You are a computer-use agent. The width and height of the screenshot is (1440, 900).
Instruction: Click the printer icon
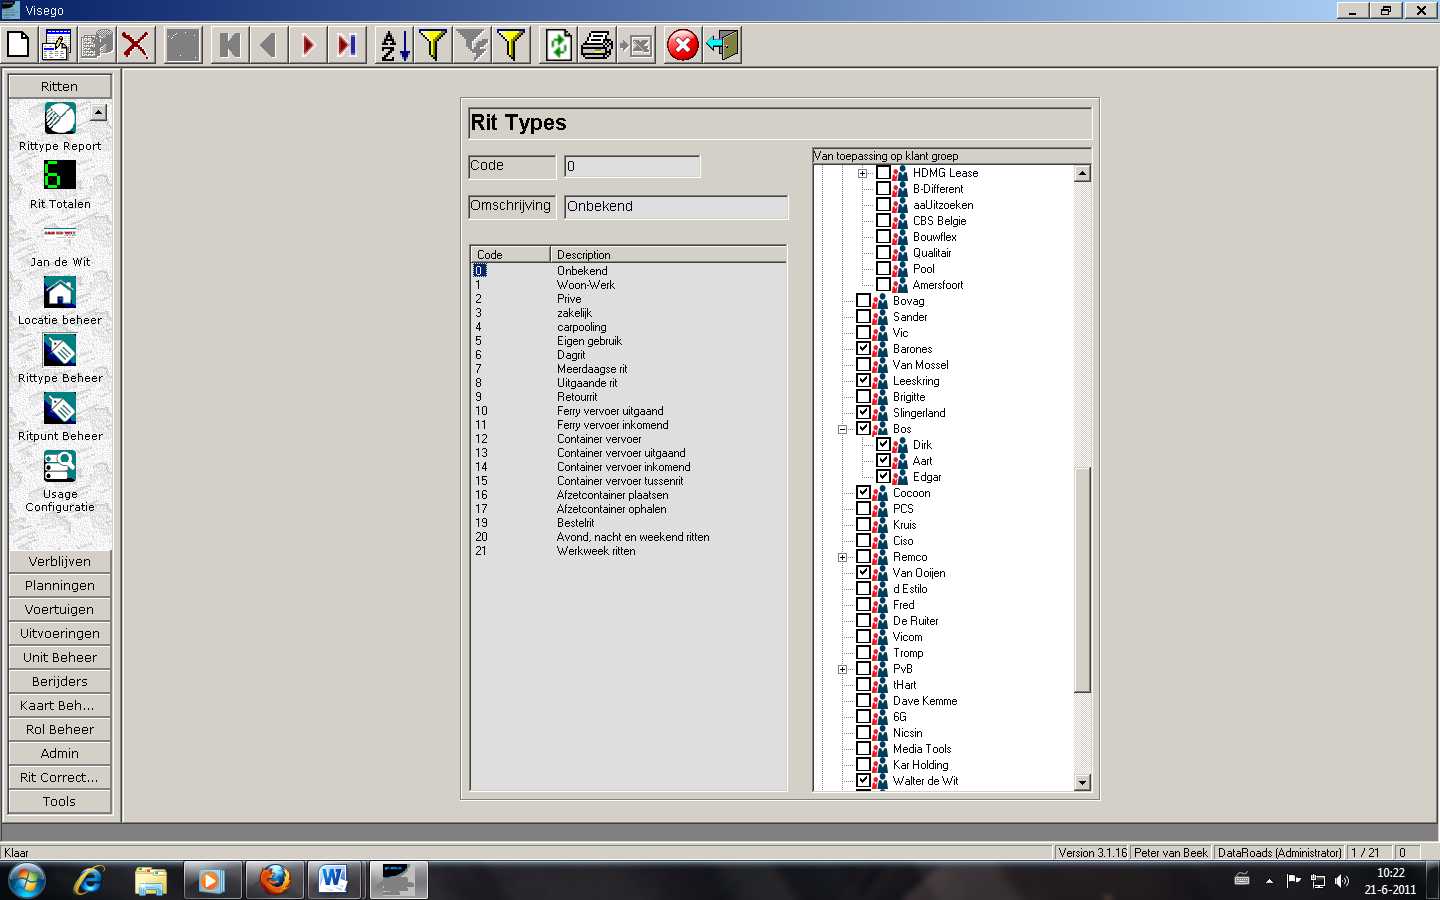click(597, 45)
